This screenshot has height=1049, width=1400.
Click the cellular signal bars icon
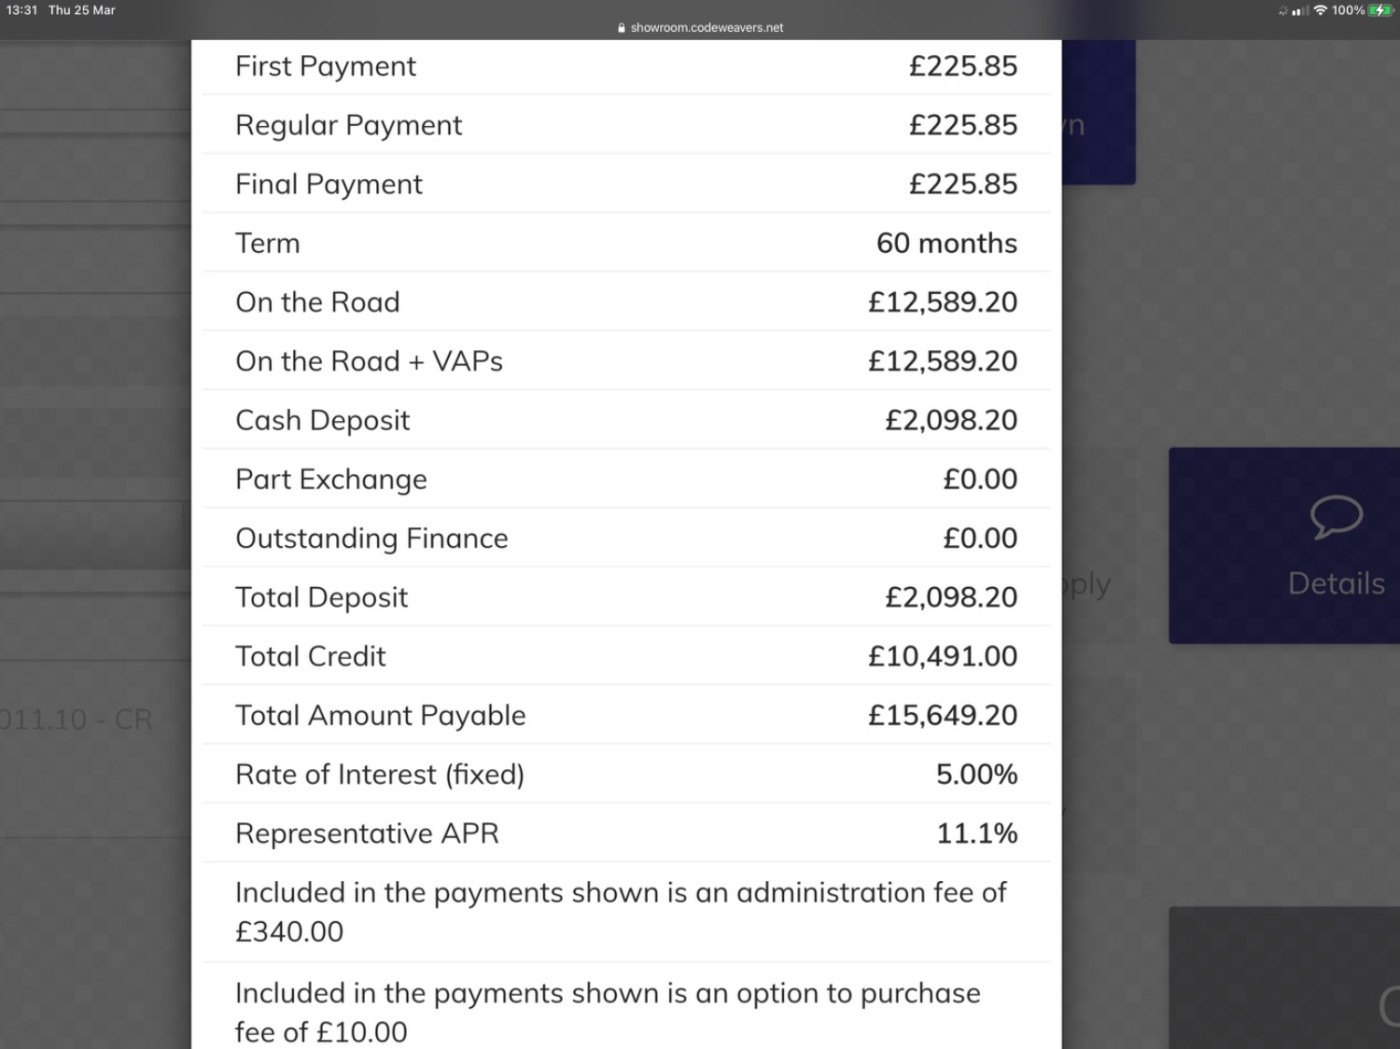1300,11
